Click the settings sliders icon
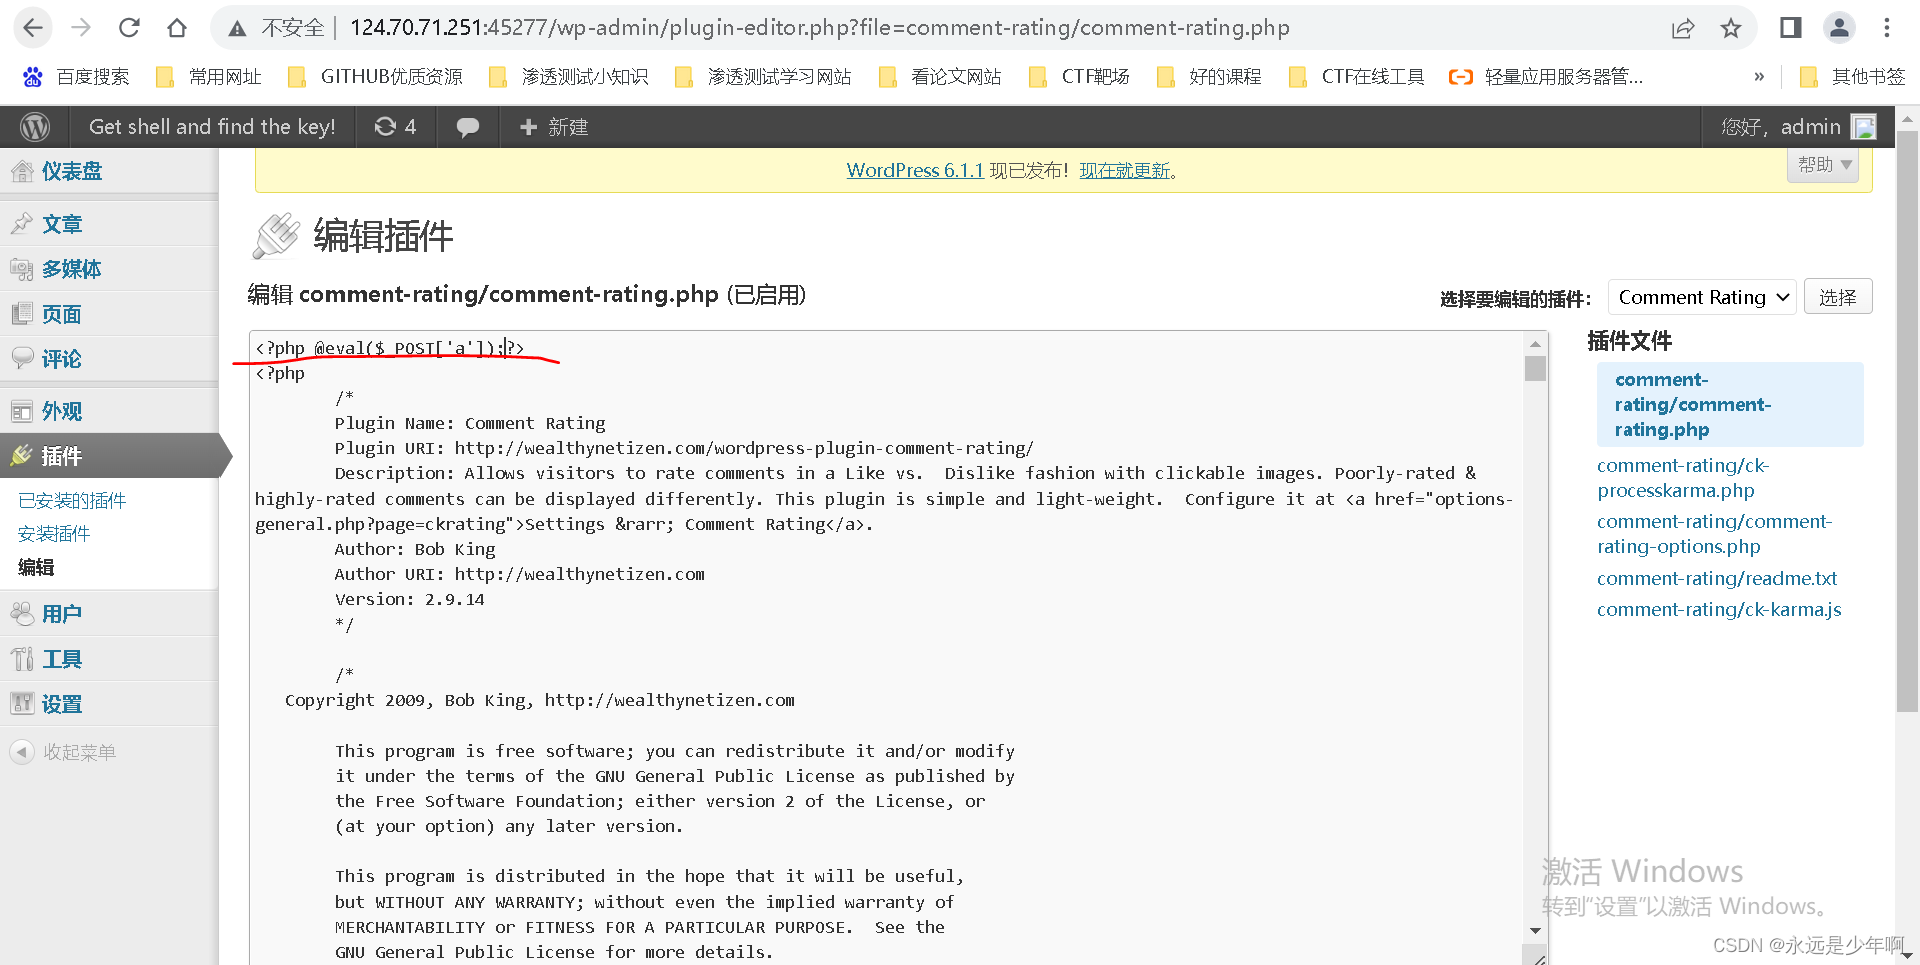Screen dimensions: 1920x965 coord(22,704)
